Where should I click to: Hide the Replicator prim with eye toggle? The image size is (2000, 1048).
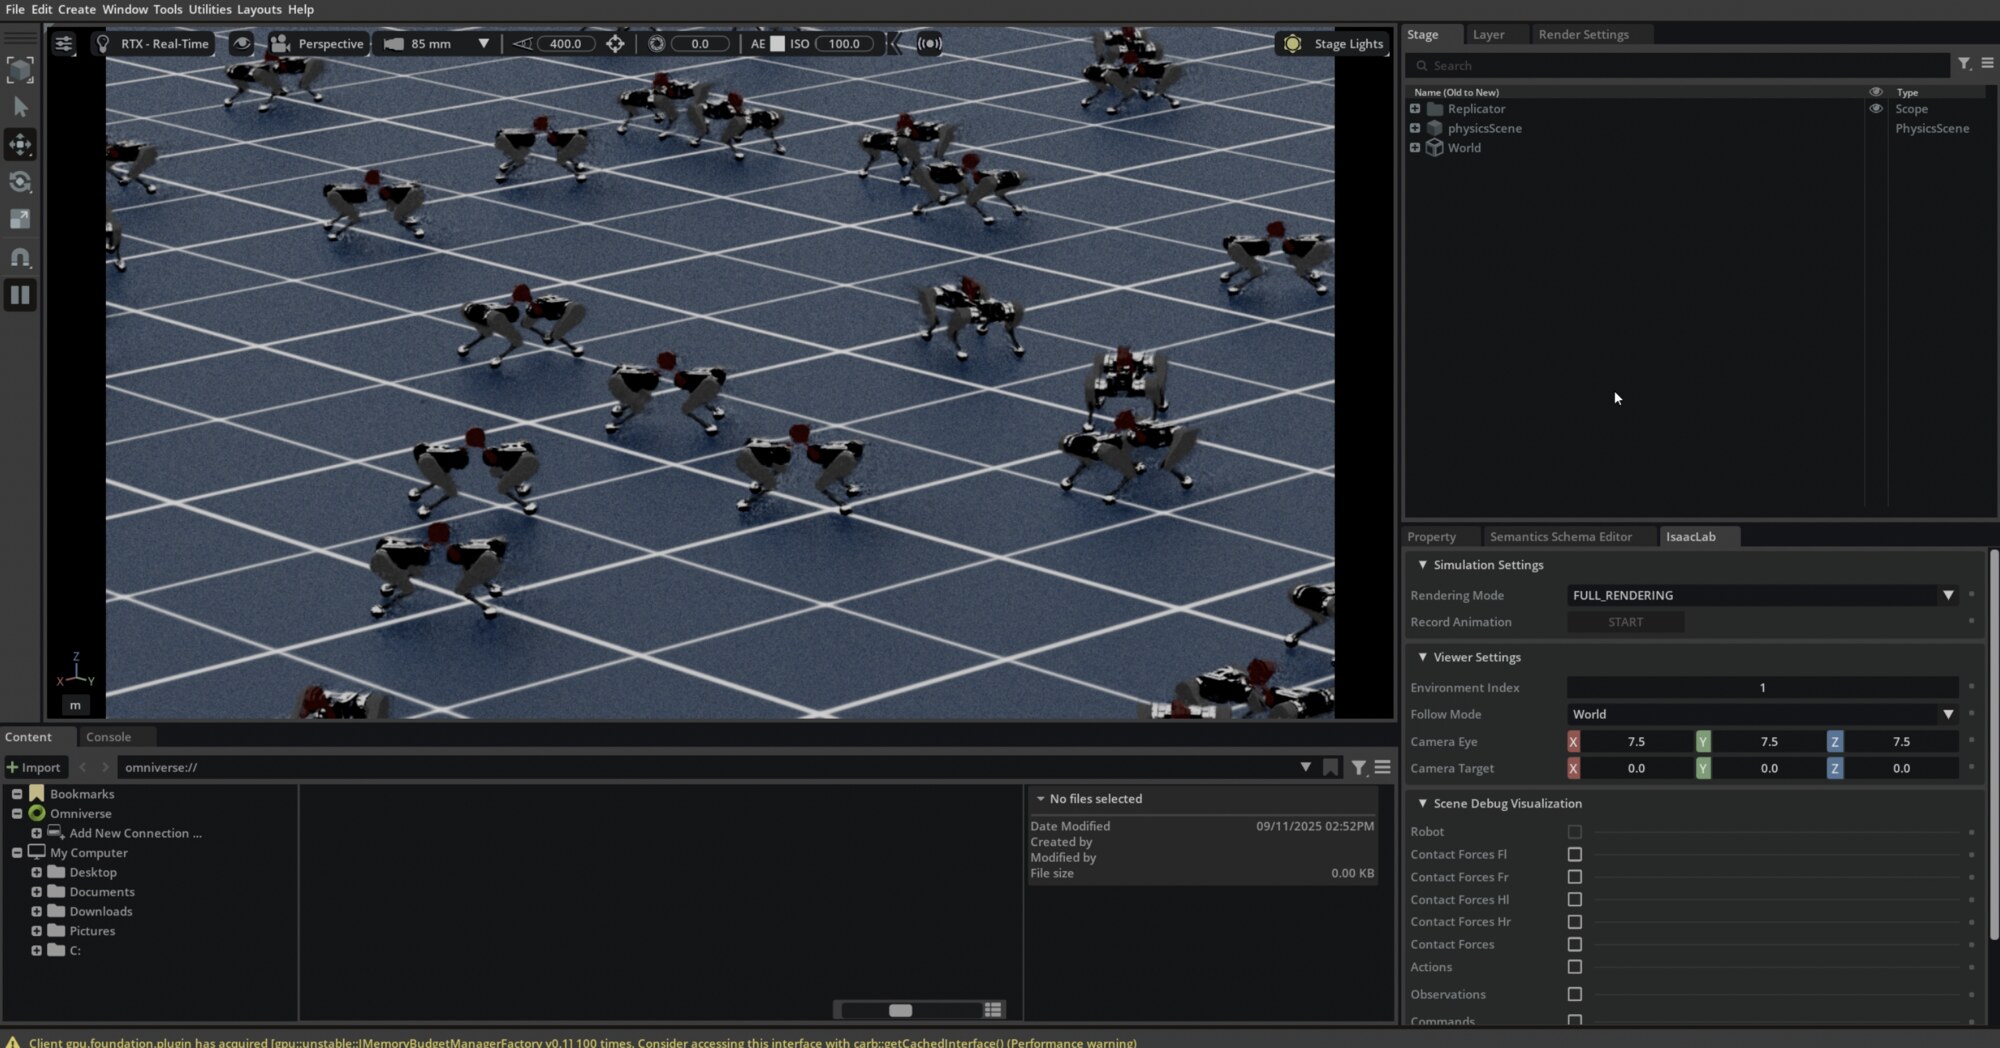1876,109
